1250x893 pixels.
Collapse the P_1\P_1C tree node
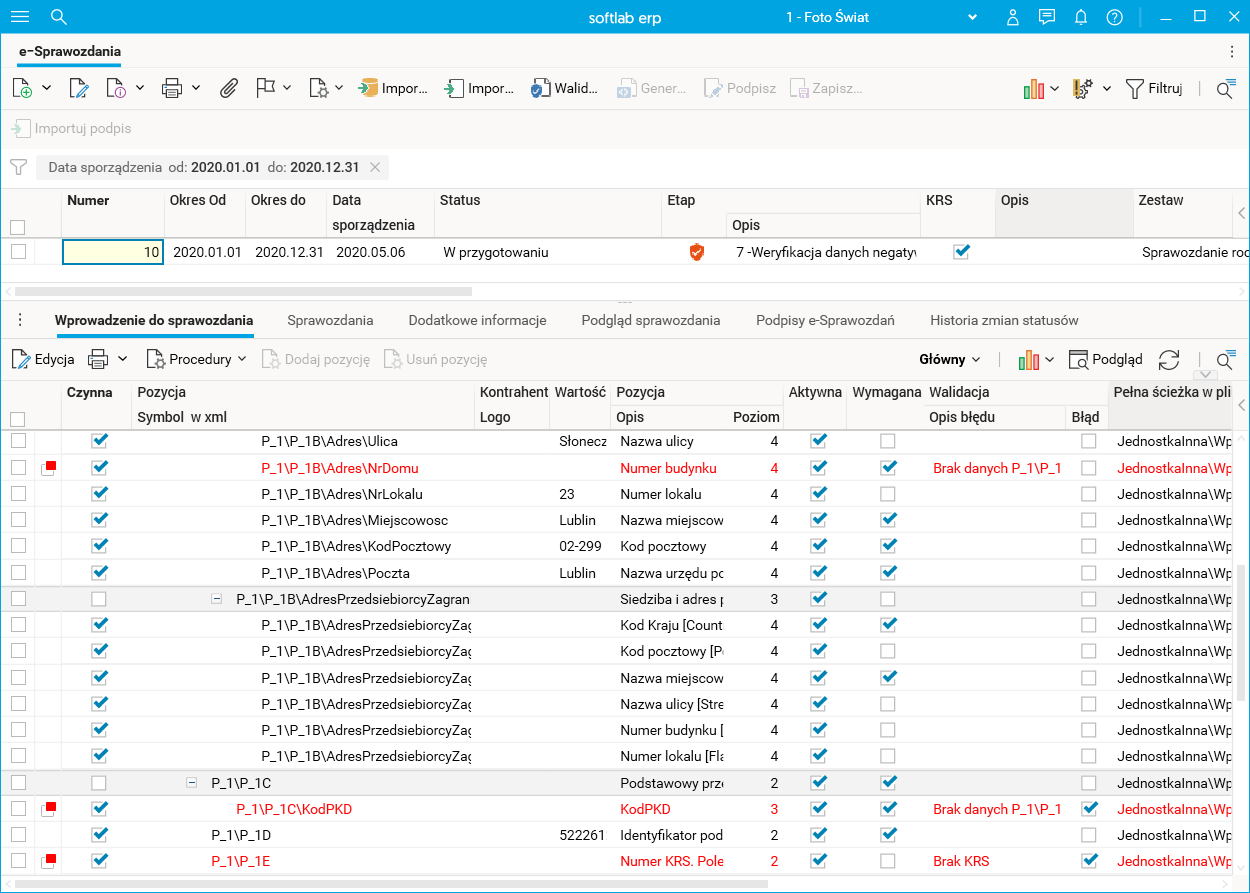tap(192, 783)
